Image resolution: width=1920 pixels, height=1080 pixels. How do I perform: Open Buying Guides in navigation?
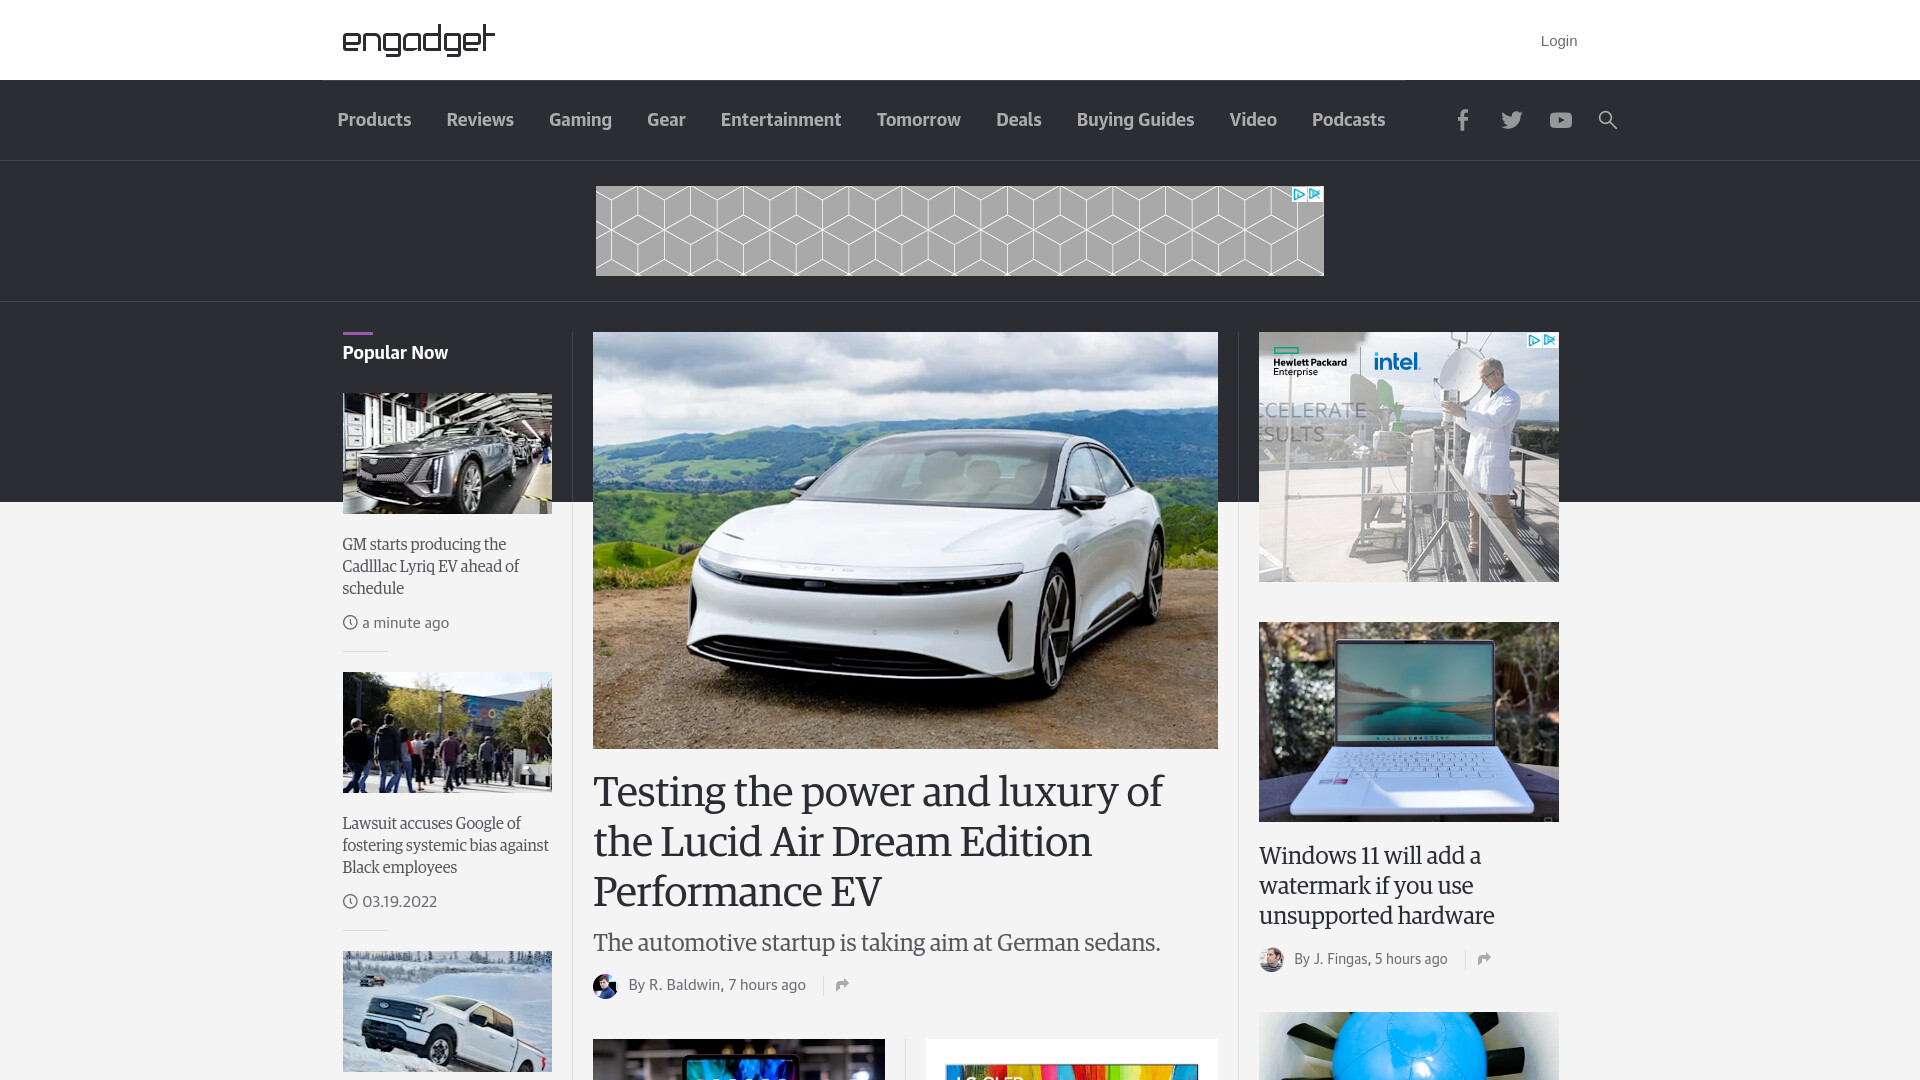click(1135, 120)
